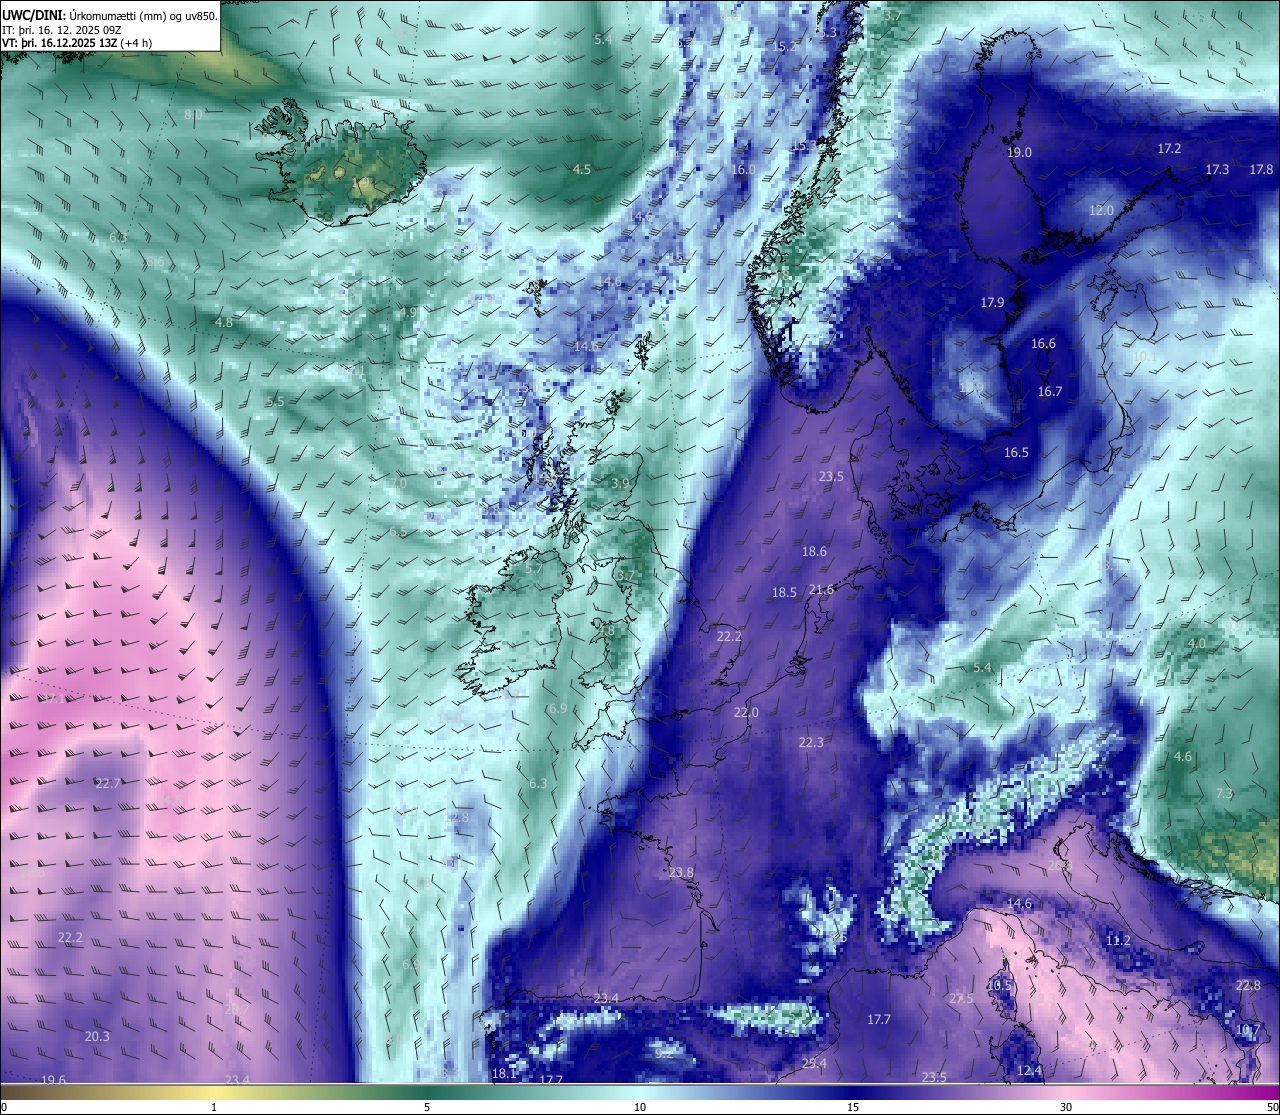
Task: Click the 4.6 value label
Action: [x=1183, y=756]
